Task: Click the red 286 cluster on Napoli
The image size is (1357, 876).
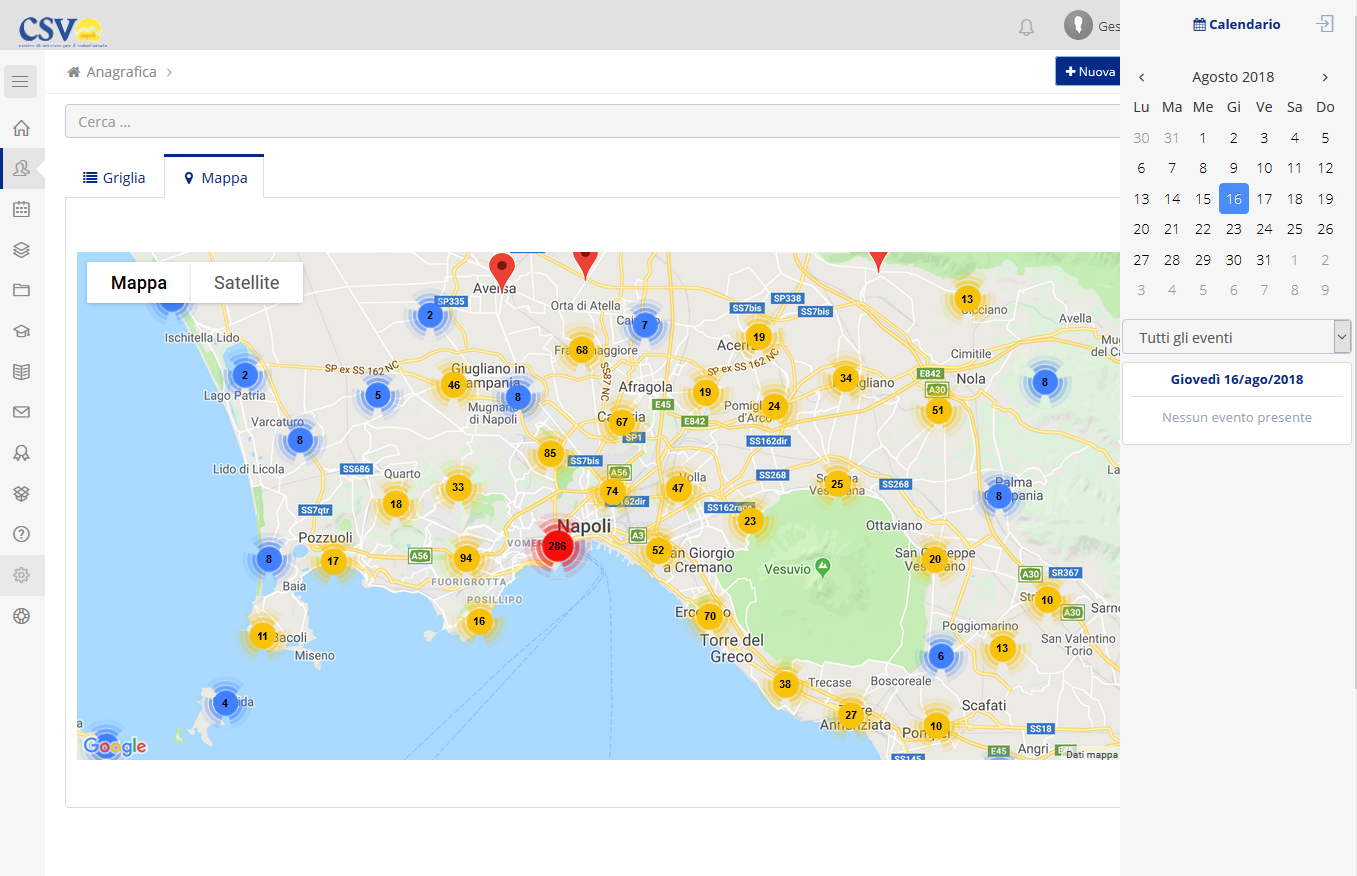Action: [x=557, y=546]
